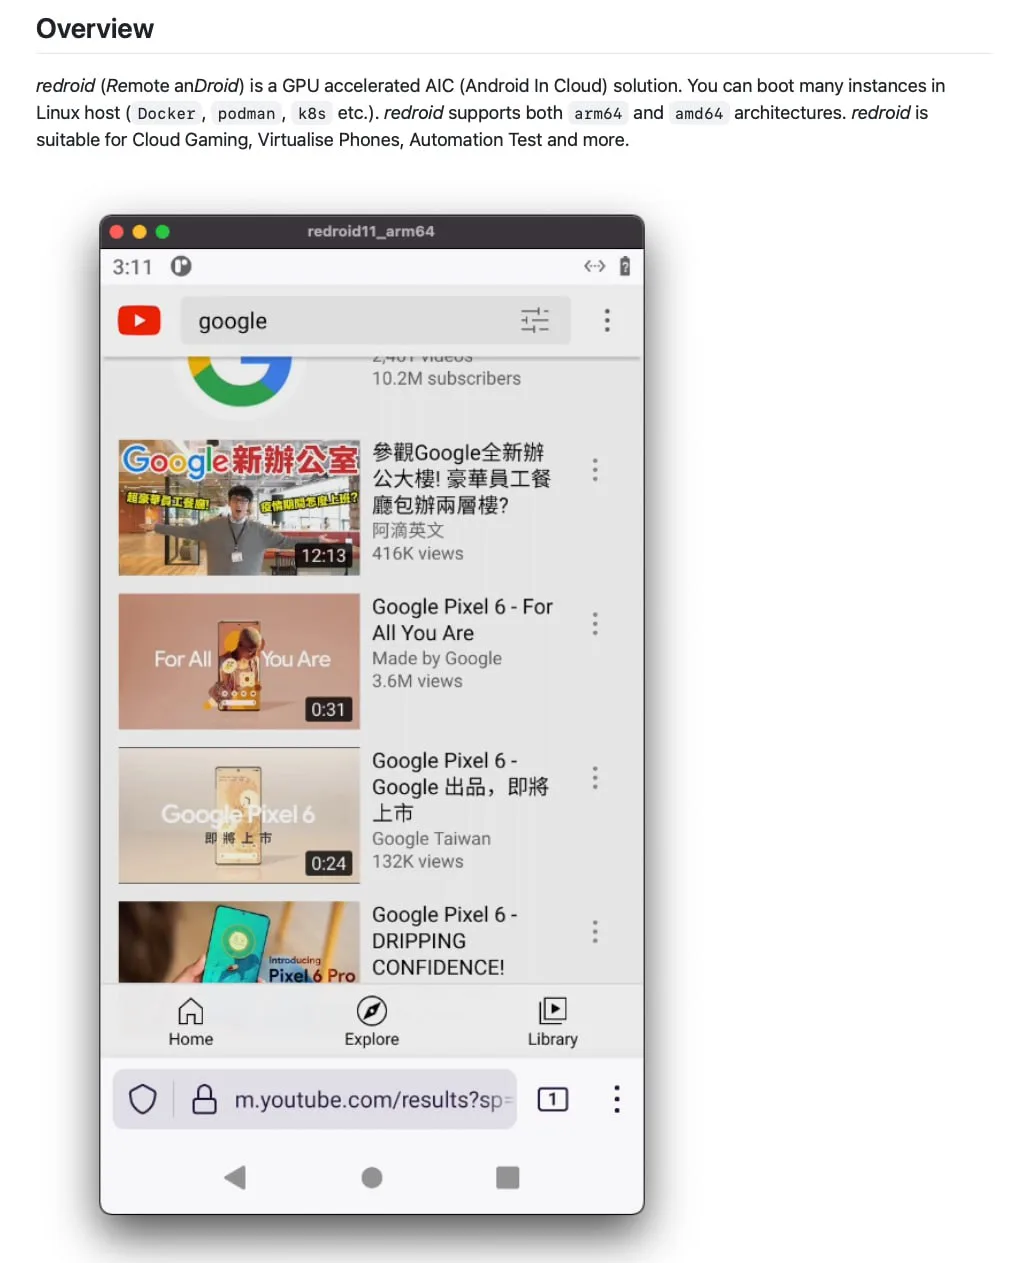Click Google Pixel 6 - Google 出品 title
Screen dimensions: 1024x1263
(x=460, y=787)
